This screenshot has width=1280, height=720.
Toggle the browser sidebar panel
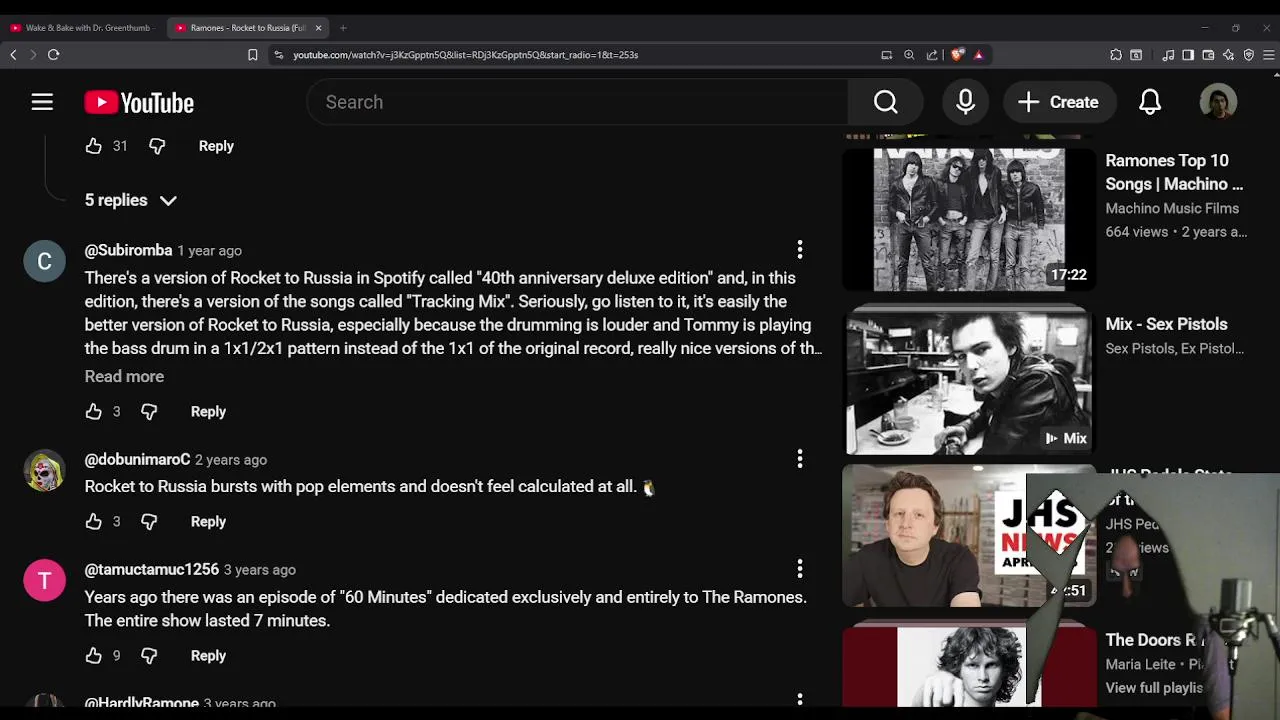(x=1188, y=55)
